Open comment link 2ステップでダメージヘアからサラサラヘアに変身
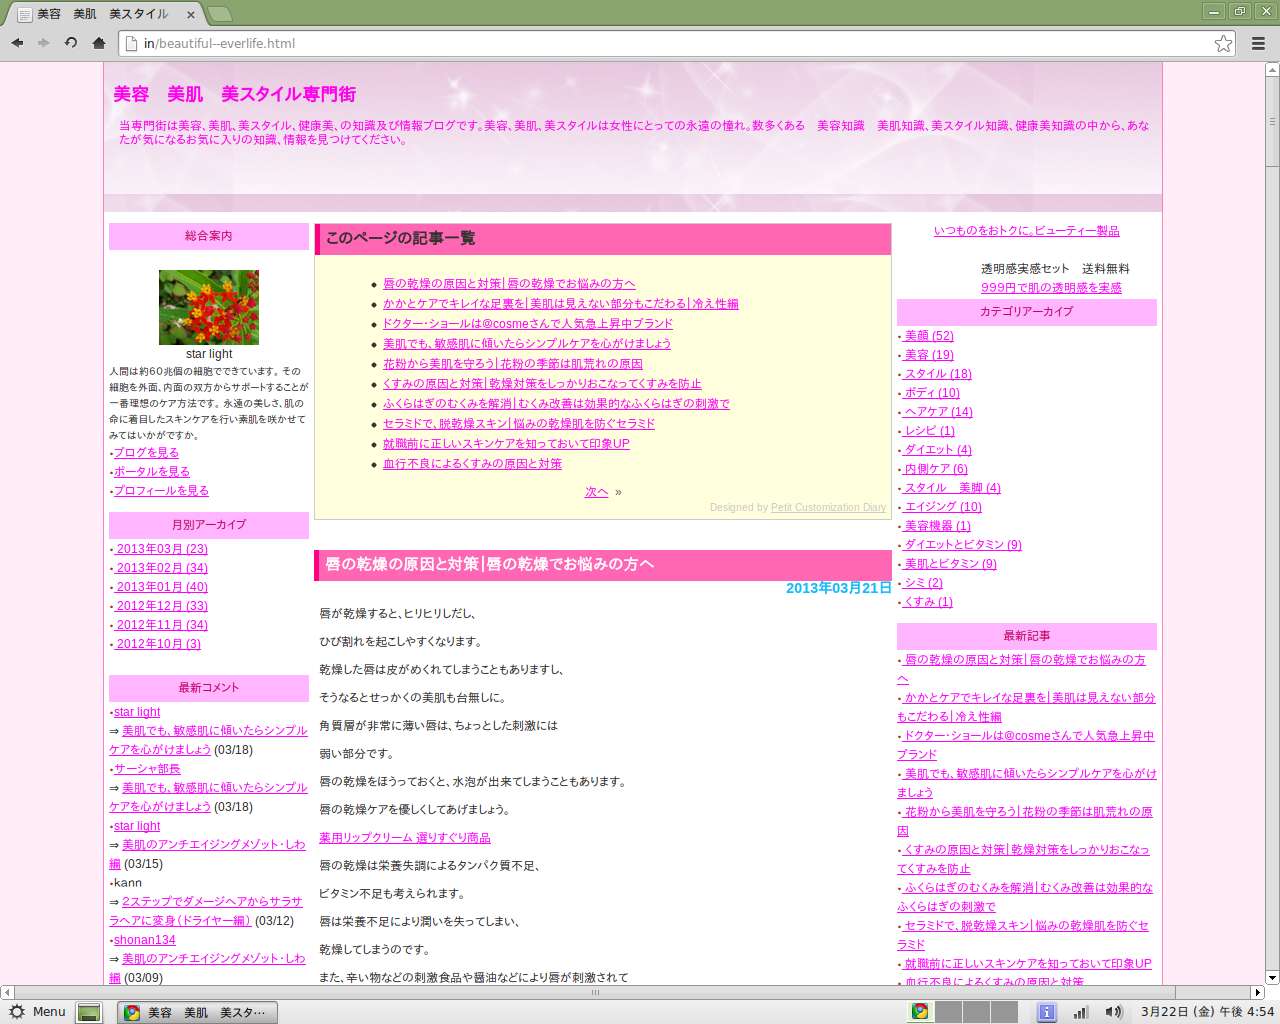The height and width of the screenshot is (1024, 1280). pos(205,911)
